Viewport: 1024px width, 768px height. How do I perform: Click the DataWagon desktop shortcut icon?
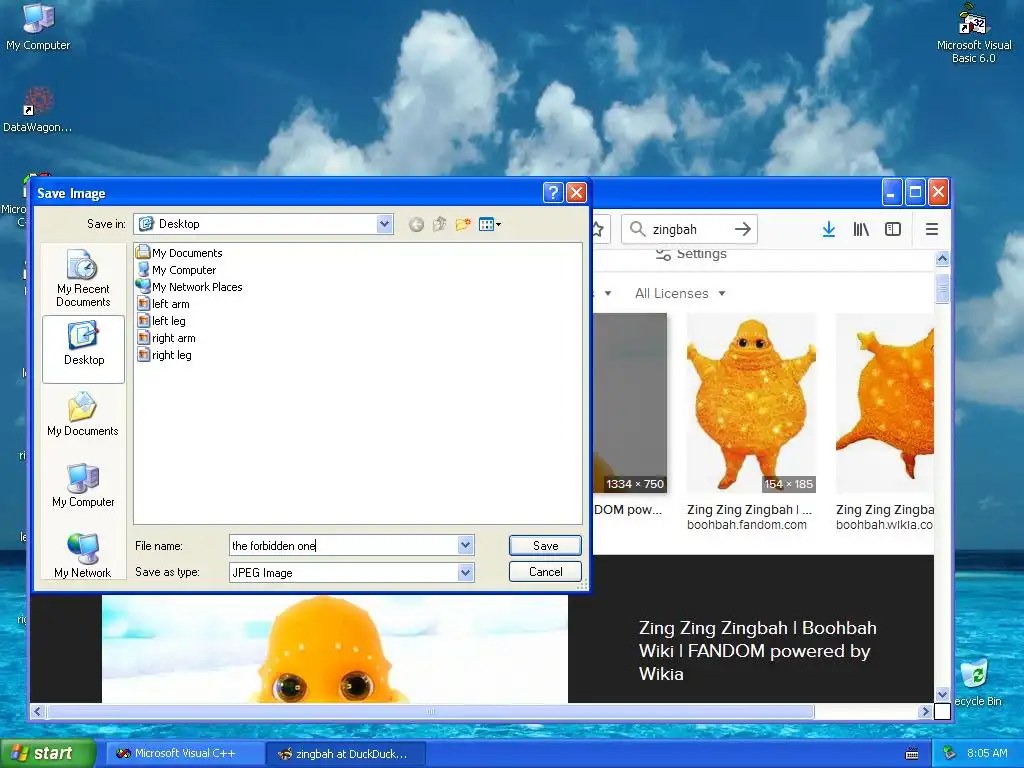click(38, 110)
